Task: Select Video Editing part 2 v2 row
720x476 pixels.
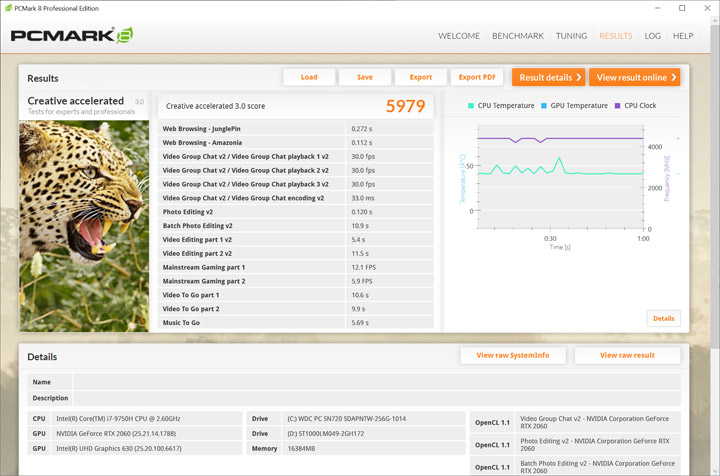Action: click(296, 253)
